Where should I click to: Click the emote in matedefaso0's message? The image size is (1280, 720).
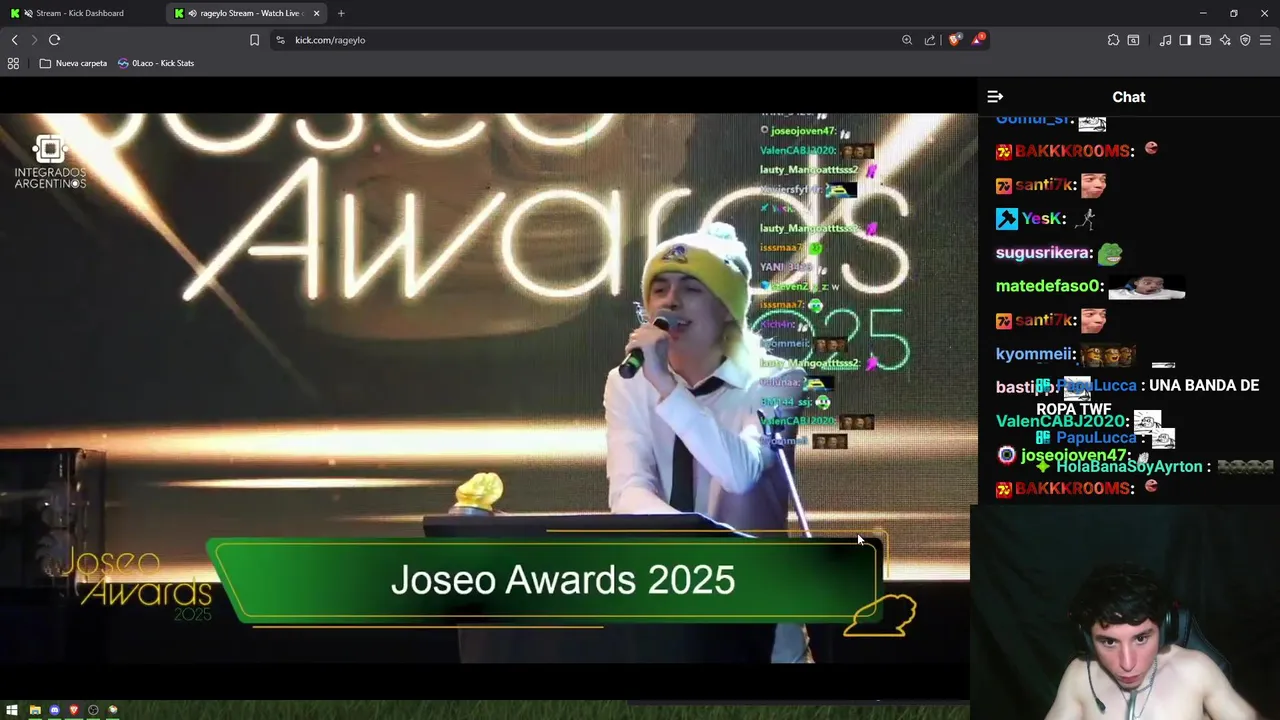point(1147,288)
